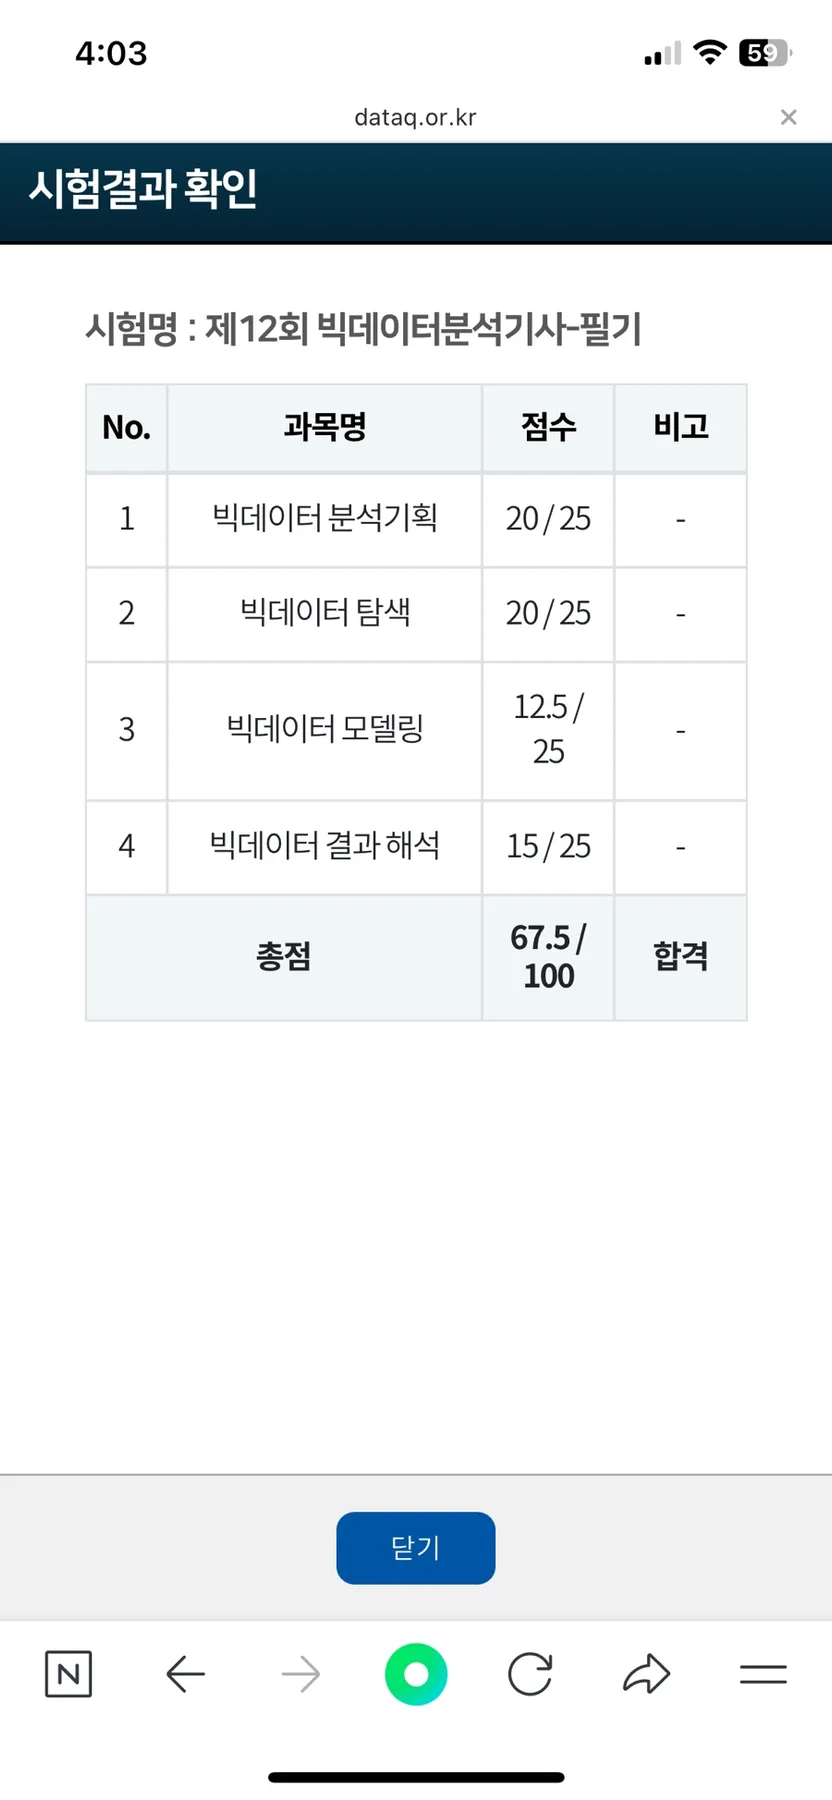Image resolution: width=832 pixels, height=1800 pixels.
Task: Close the in-app browser with X
Action: pyautogui.click(x=788, y=117)
